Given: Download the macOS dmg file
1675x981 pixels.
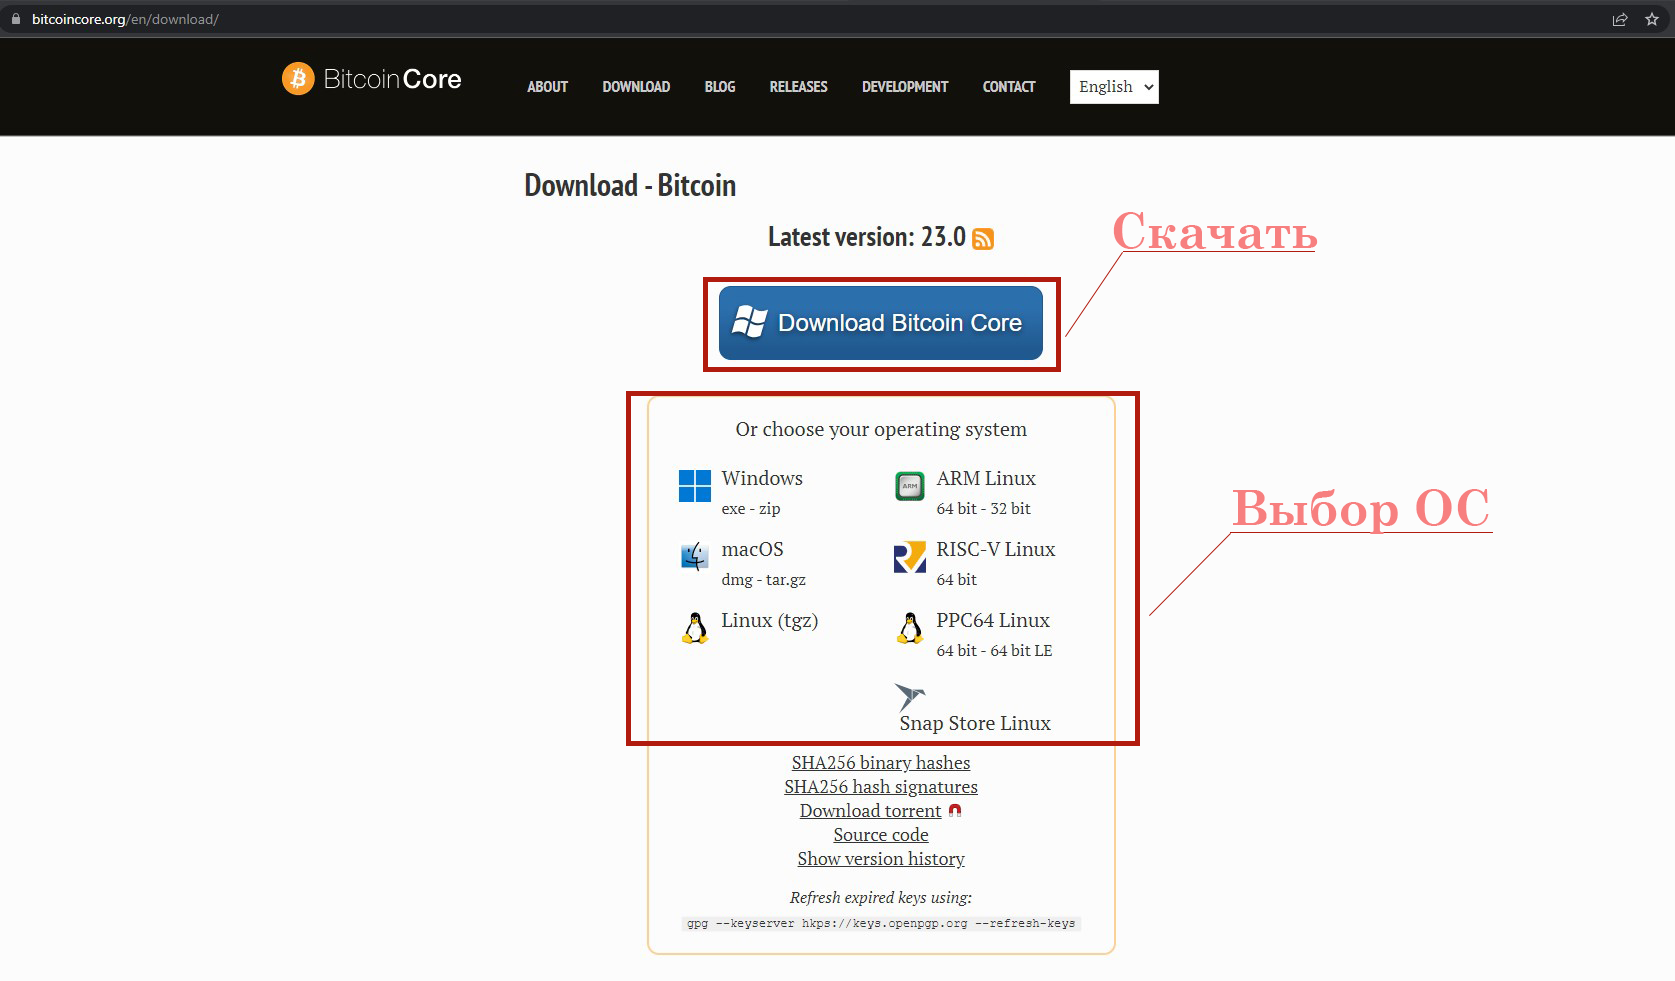Looking at the screenshot, I should (x=737, y=580).
